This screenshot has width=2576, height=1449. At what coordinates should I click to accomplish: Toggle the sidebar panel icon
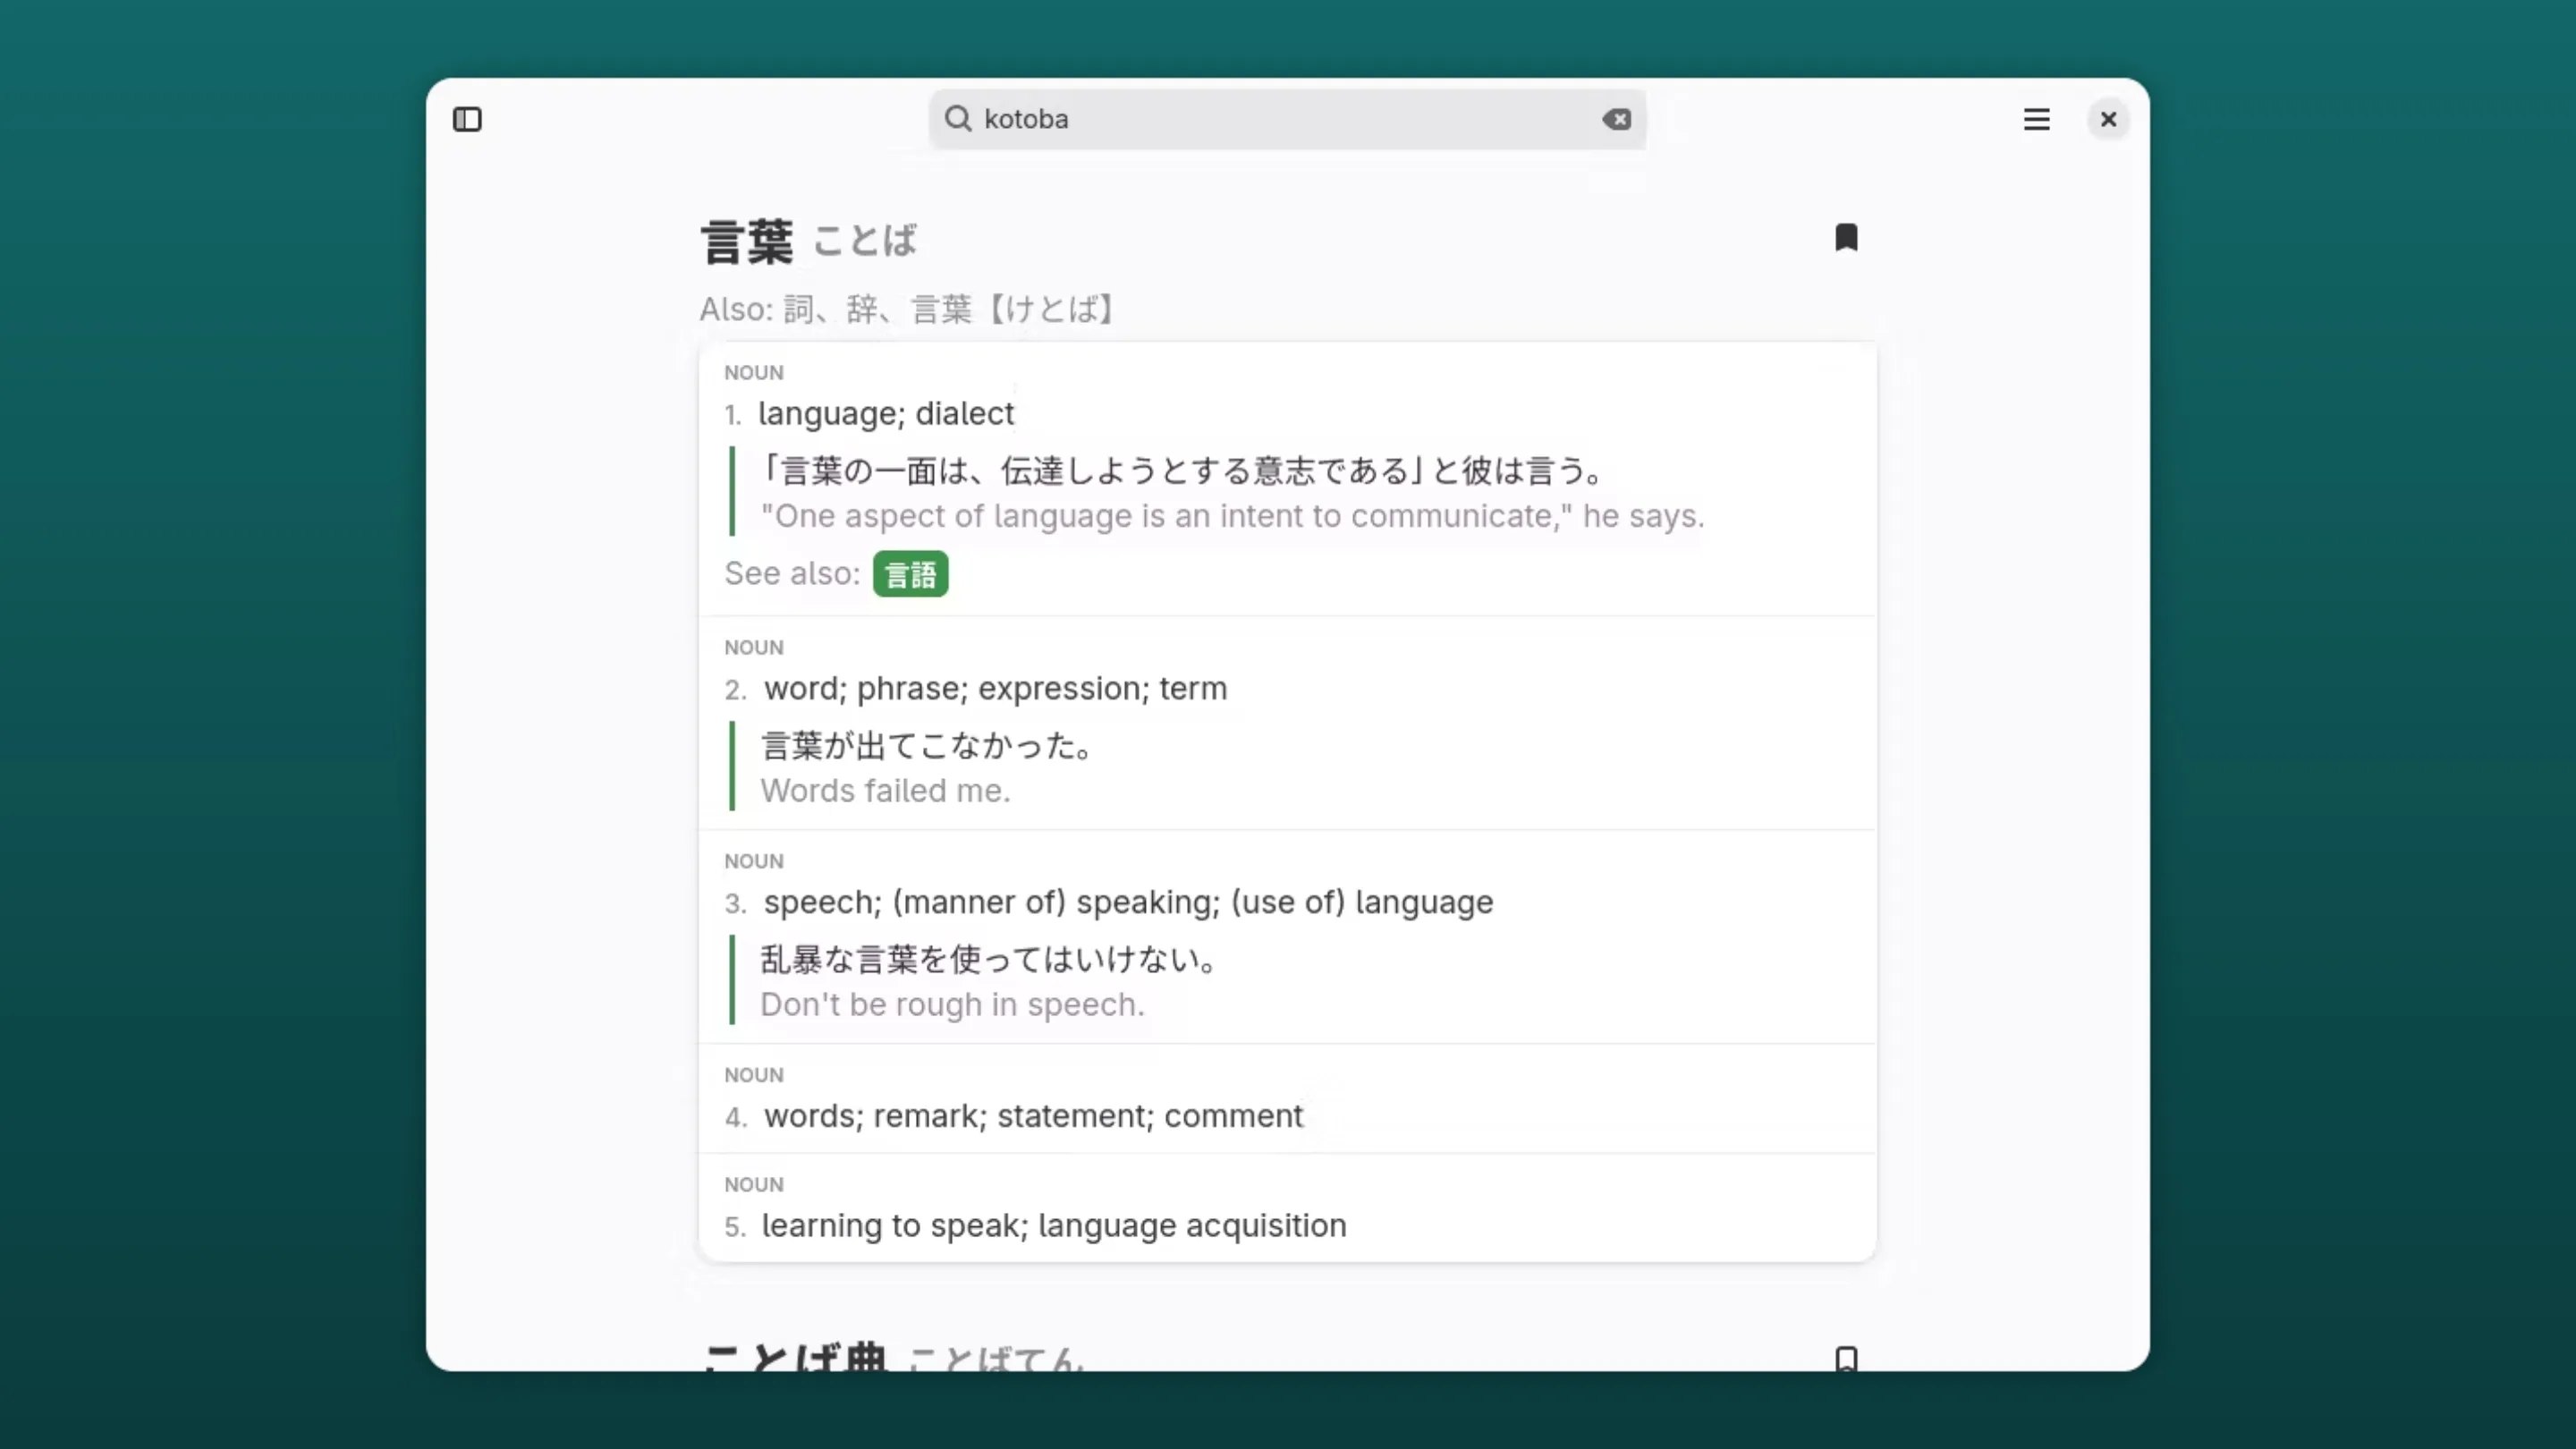click(x=467, y=119)
